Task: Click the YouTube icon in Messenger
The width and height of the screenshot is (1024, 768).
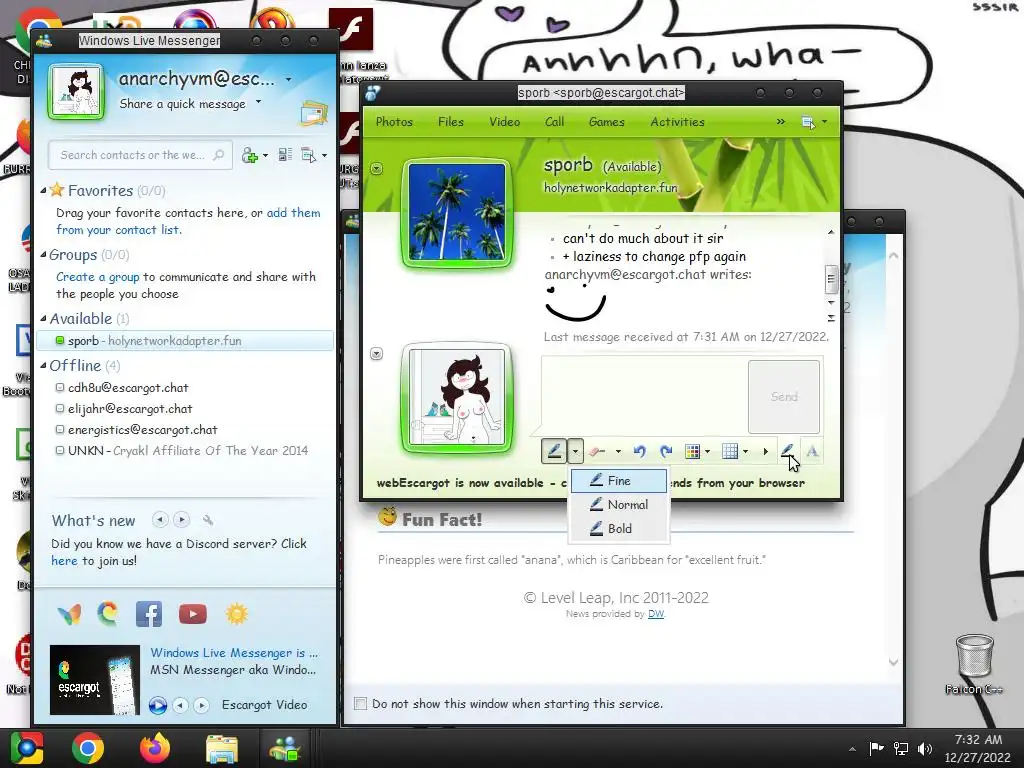Action: pyautogui.click(x=193, y=614)
